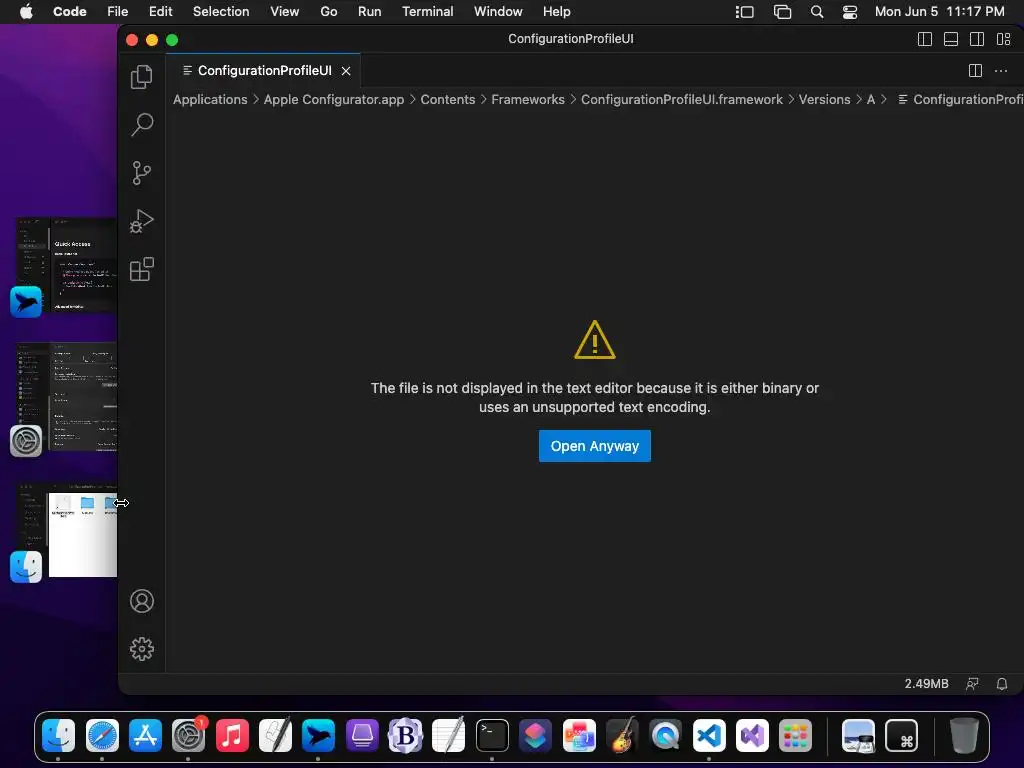This screenshot has height=768, width=1024.
Task: Open the Search view in activity bar
Action: coord(142,125)
